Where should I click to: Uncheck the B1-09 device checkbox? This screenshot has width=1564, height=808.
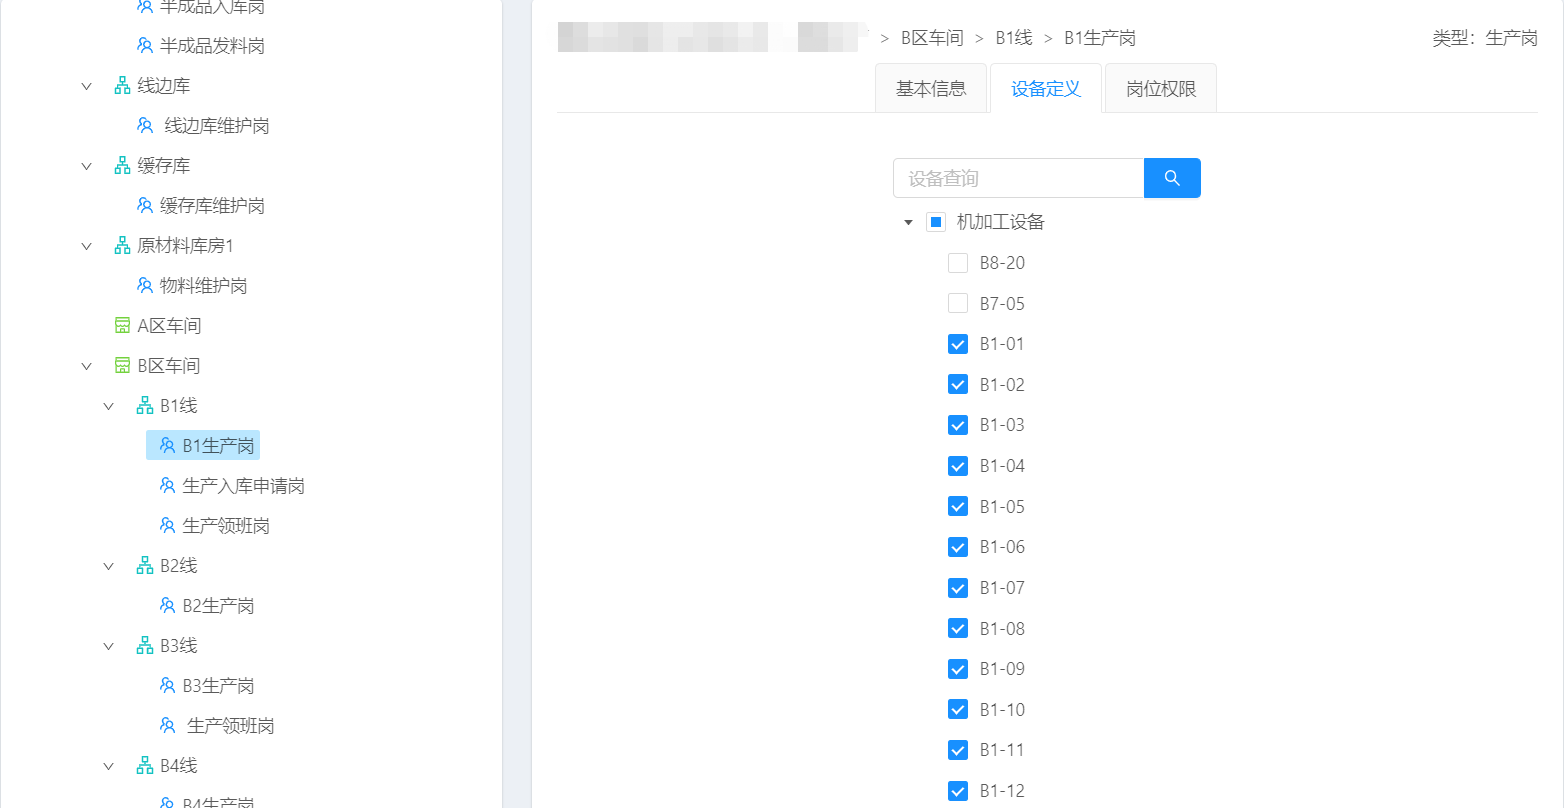coord(958,669)
